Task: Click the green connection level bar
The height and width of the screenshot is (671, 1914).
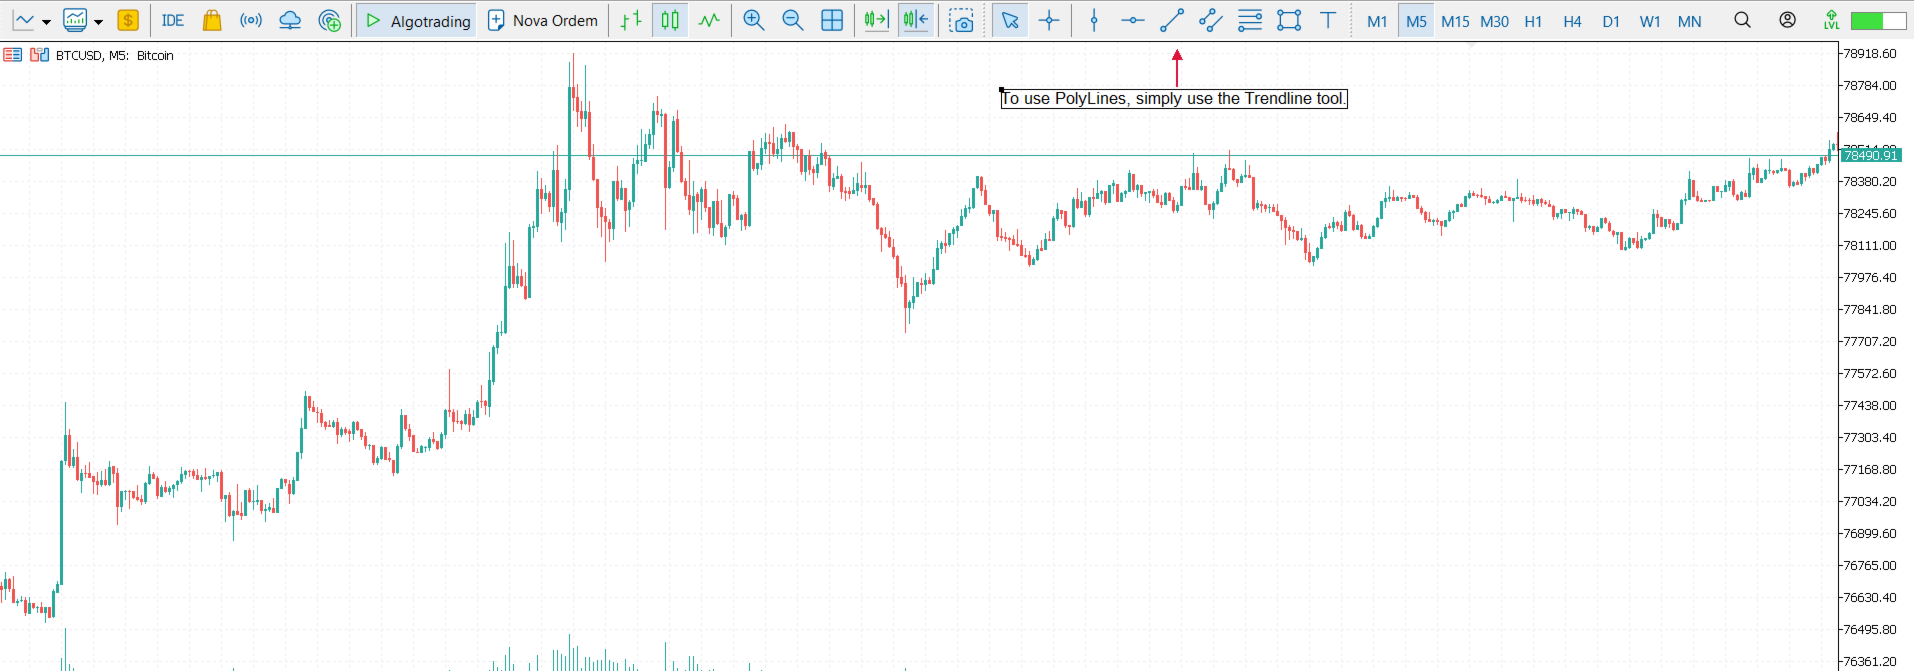Action: 1879,20
